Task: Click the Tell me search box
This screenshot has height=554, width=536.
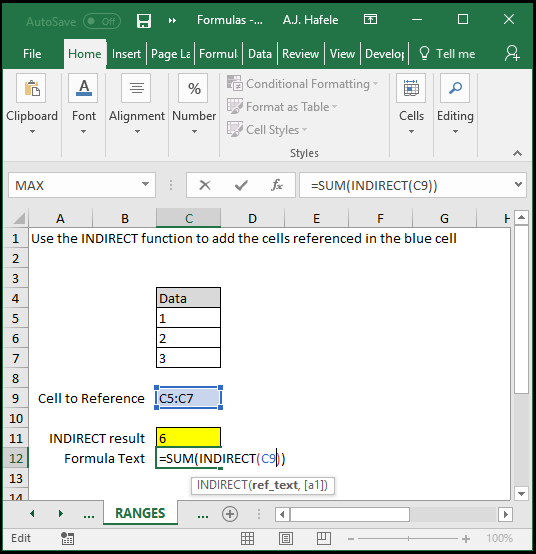Action: 447,54
